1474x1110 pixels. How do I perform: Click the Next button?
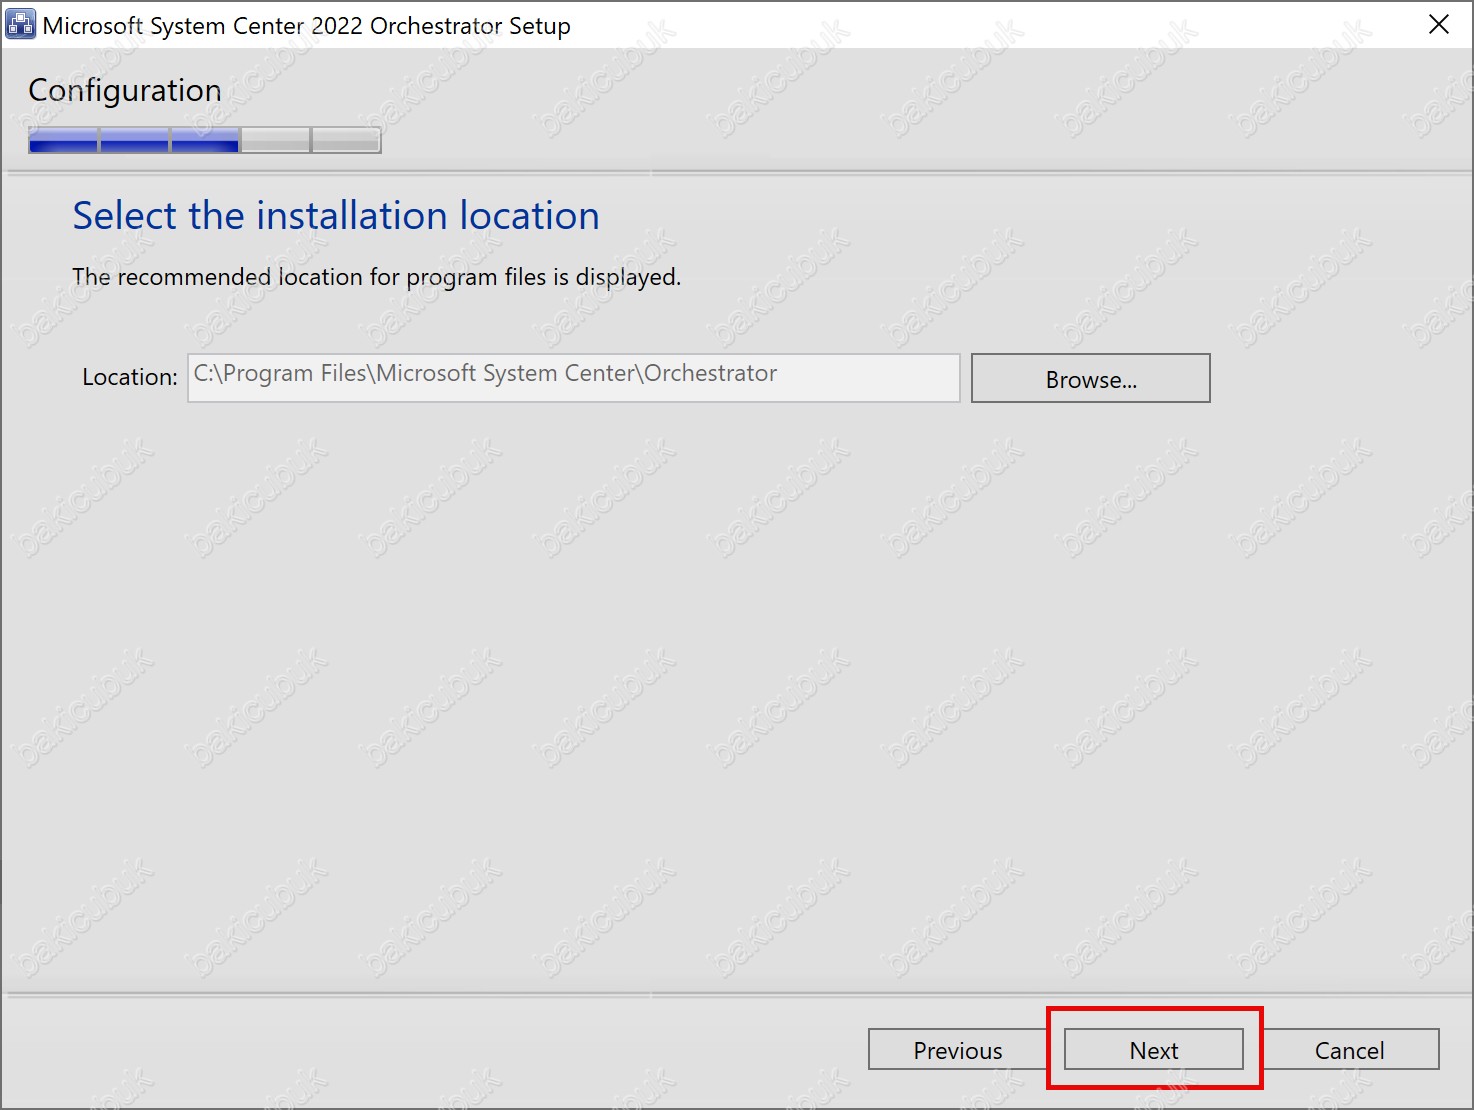coord(1154,1050)
